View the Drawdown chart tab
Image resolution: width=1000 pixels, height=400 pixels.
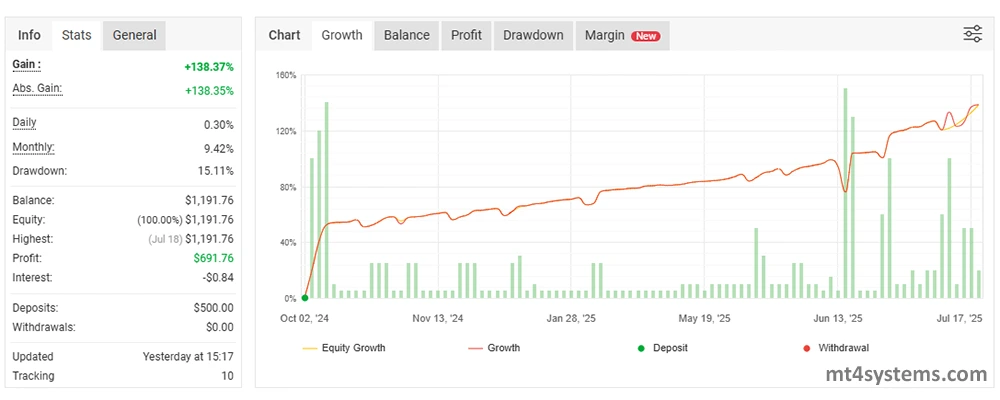533,35
